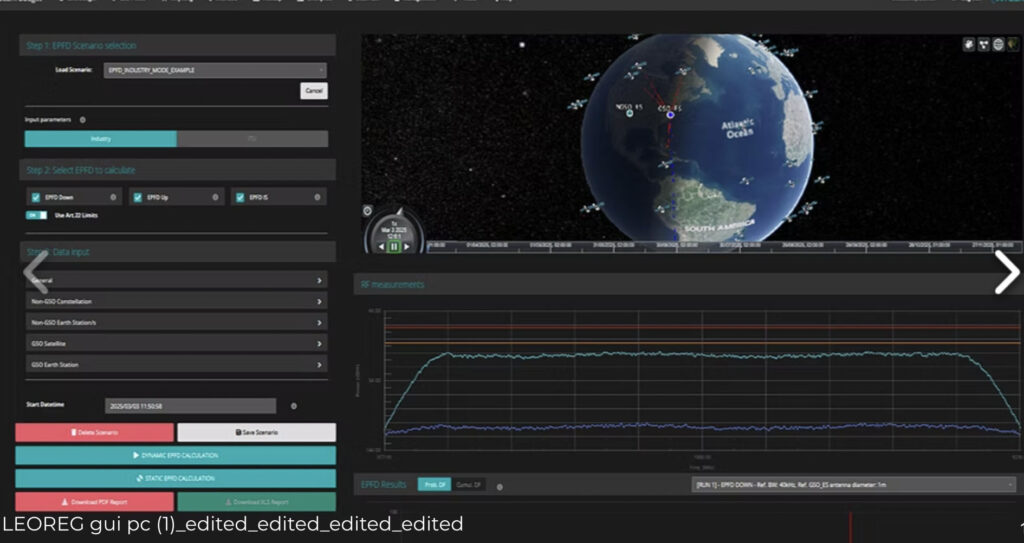
Task: Uncheck the EPFD Down checkbox
Action: coord(36,198)
